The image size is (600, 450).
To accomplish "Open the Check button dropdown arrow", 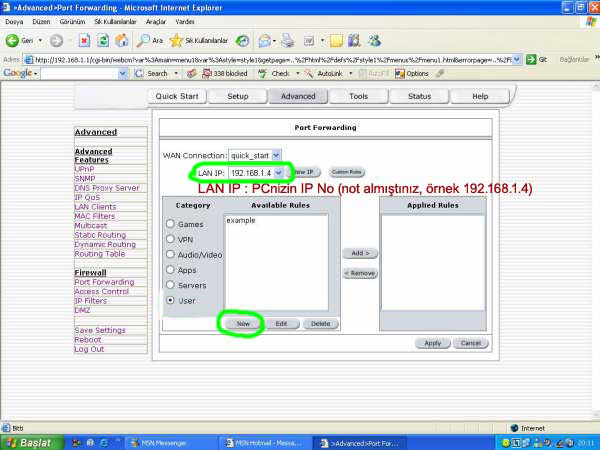I will (297, 73).
